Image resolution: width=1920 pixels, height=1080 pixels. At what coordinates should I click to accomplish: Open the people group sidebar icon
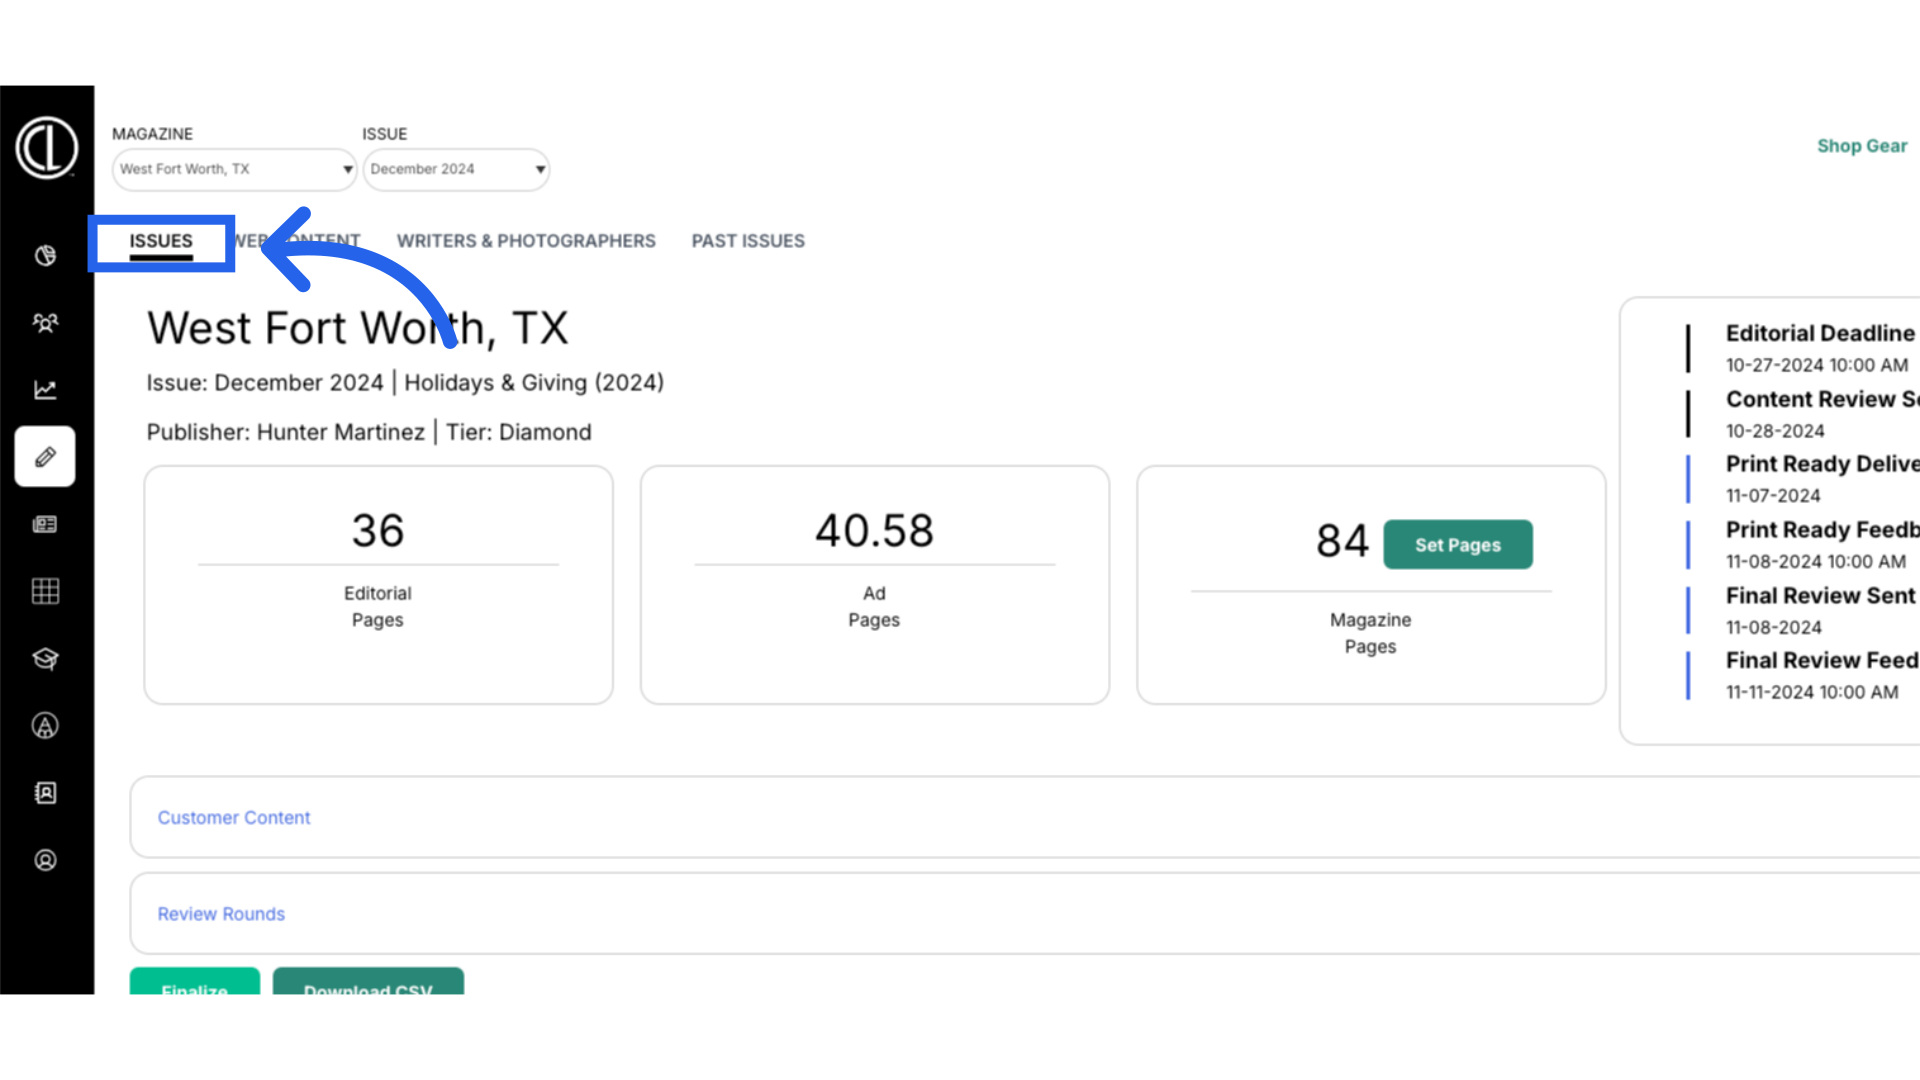45,323
